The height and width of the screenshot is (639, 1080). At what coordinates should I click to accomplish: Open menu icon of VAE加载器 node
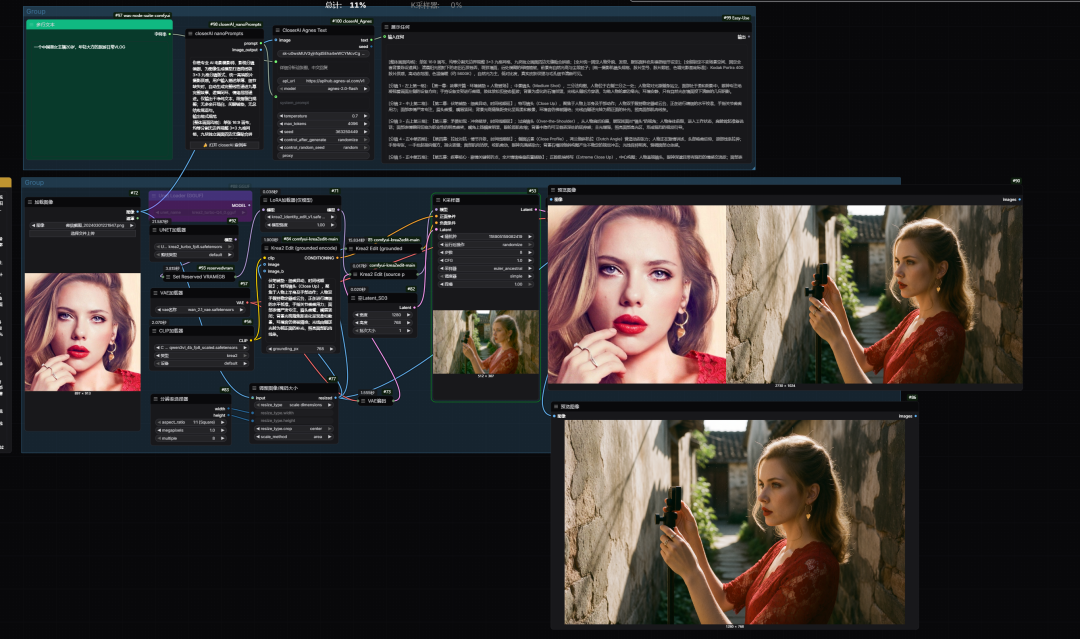click(x=155, y=293)
